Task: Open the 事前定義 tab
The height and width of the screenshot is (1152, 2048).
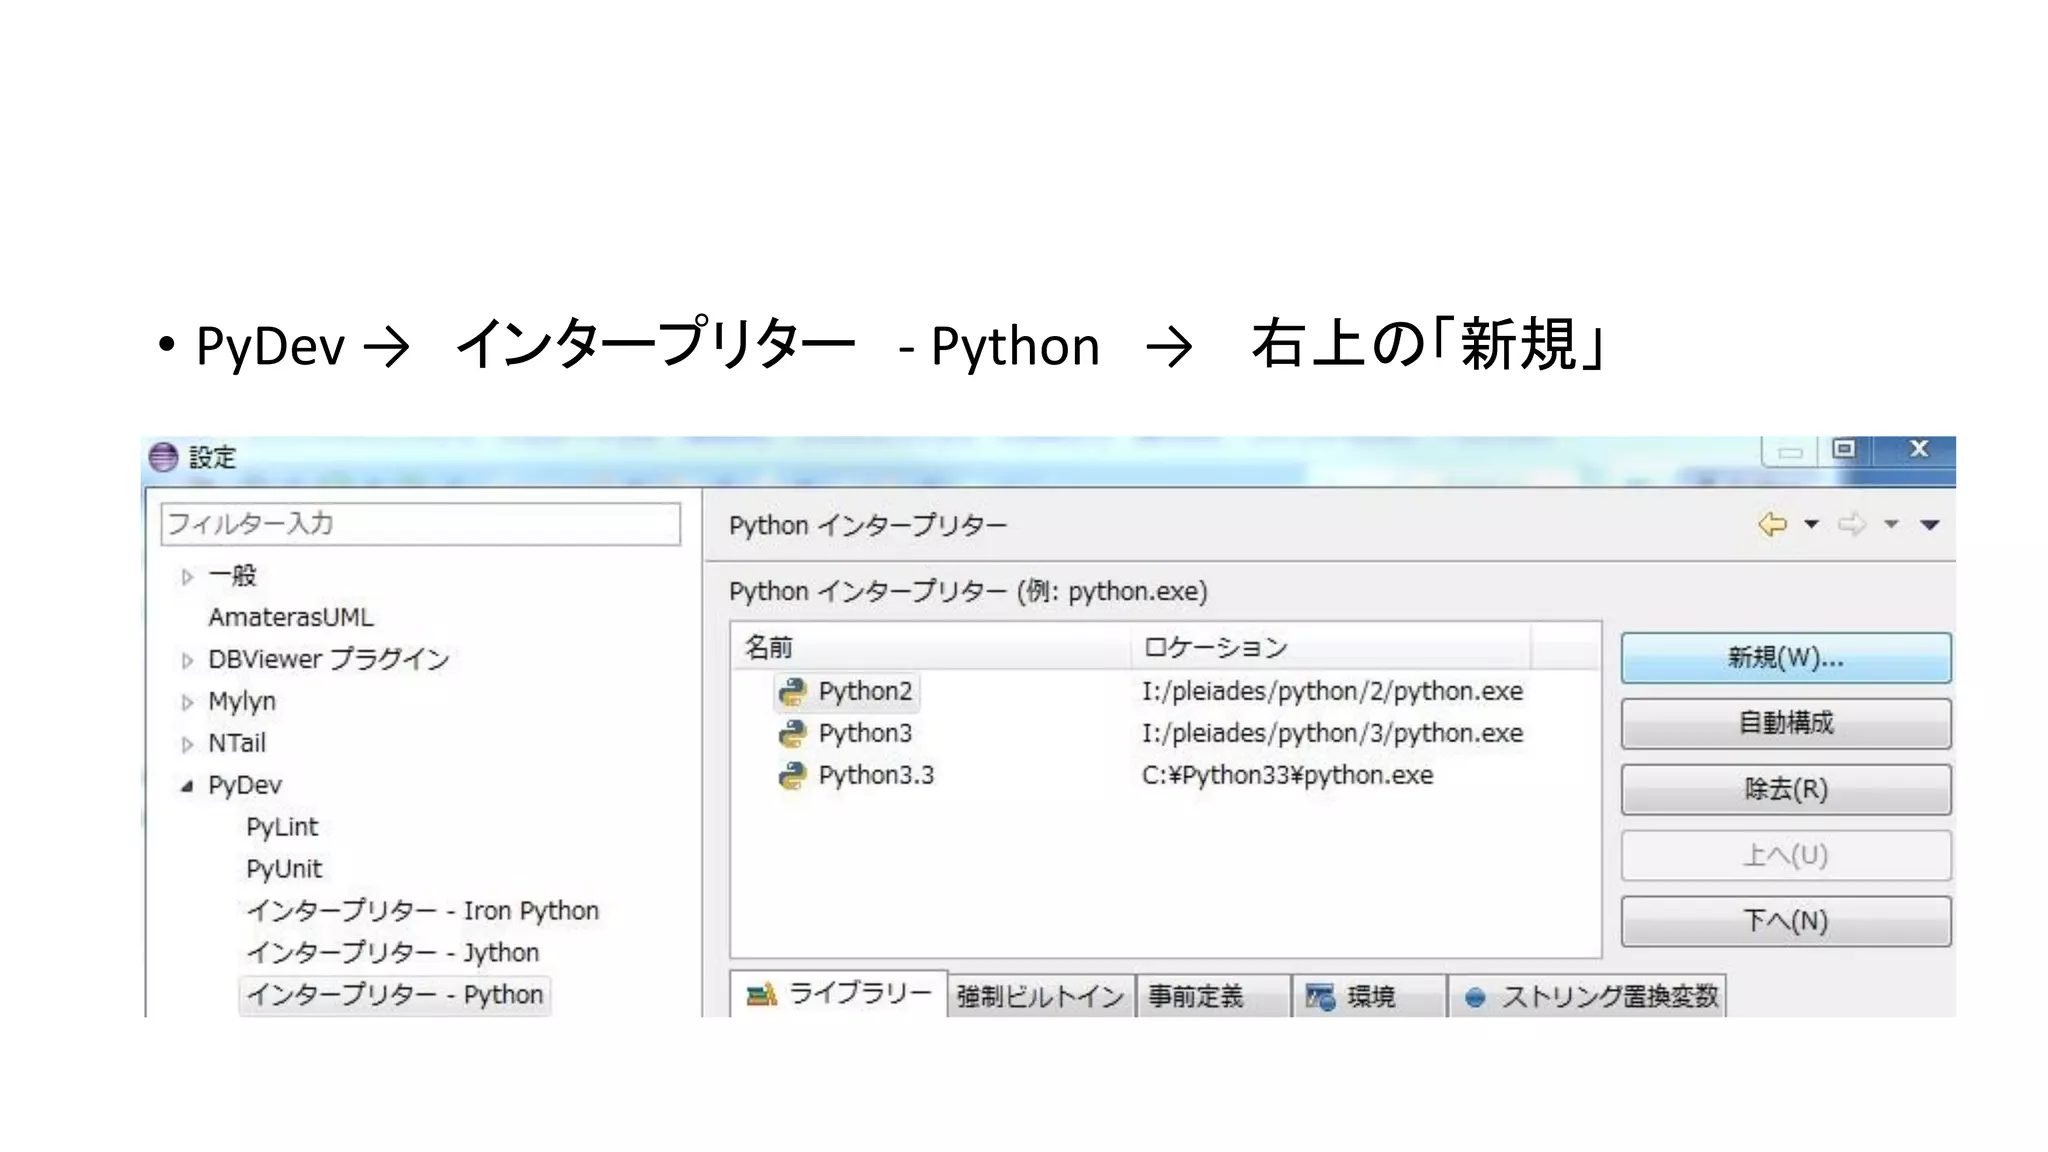Action: pos(1213,996)
